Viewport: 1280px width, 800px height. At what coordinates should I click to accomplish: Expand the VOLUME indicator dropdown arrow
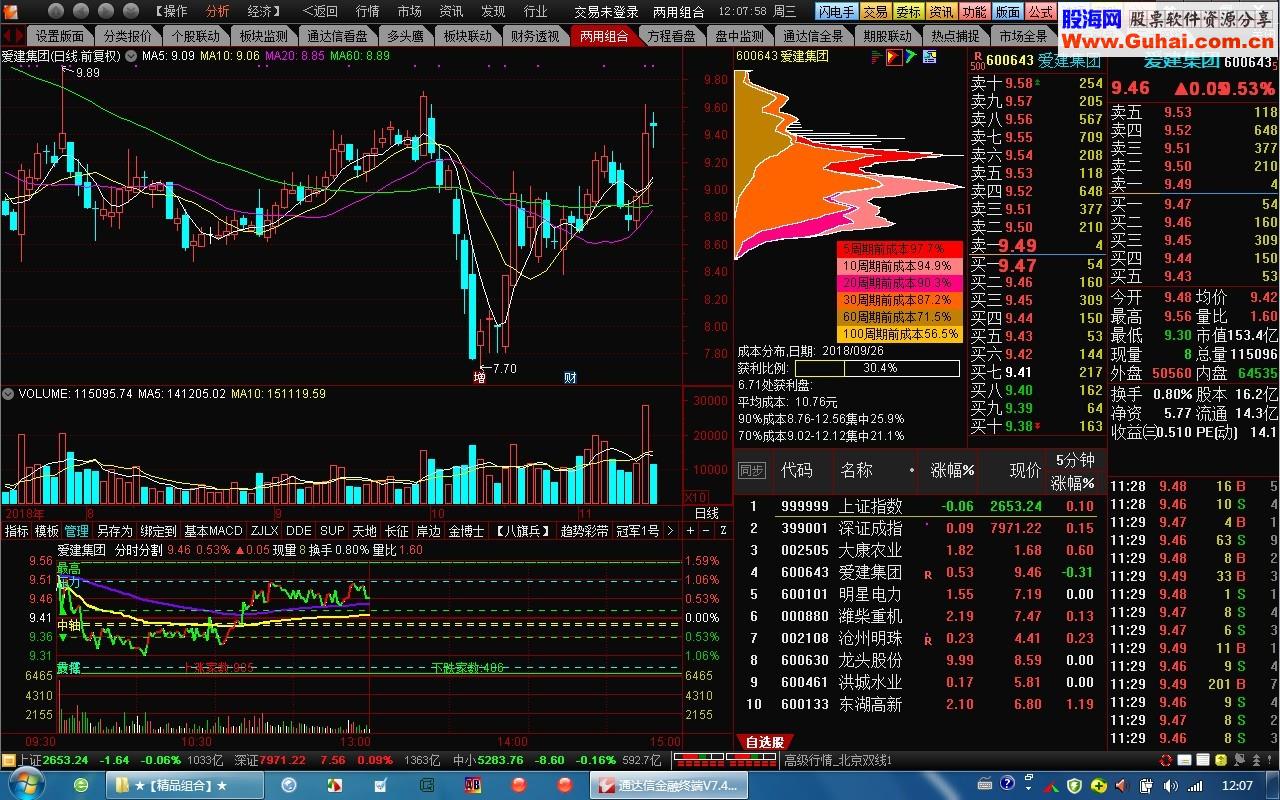(x=9, y=394)
